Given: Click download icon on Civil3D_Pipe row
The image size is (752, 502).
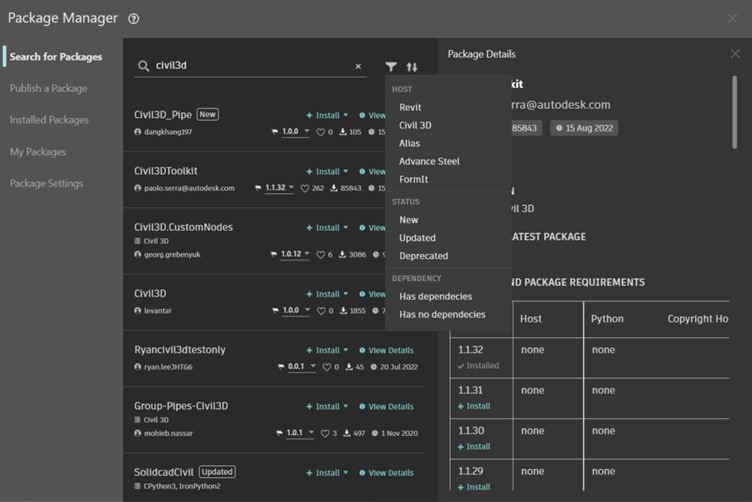Looking at the screenshot, I should (x=343, y=132).
